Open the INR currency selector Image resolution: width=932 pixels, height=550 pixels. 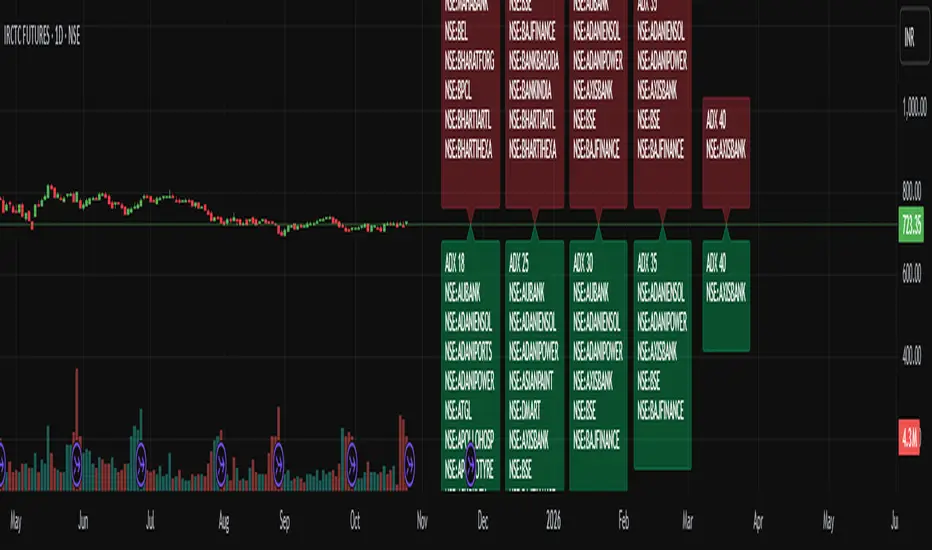coord(914,37)
